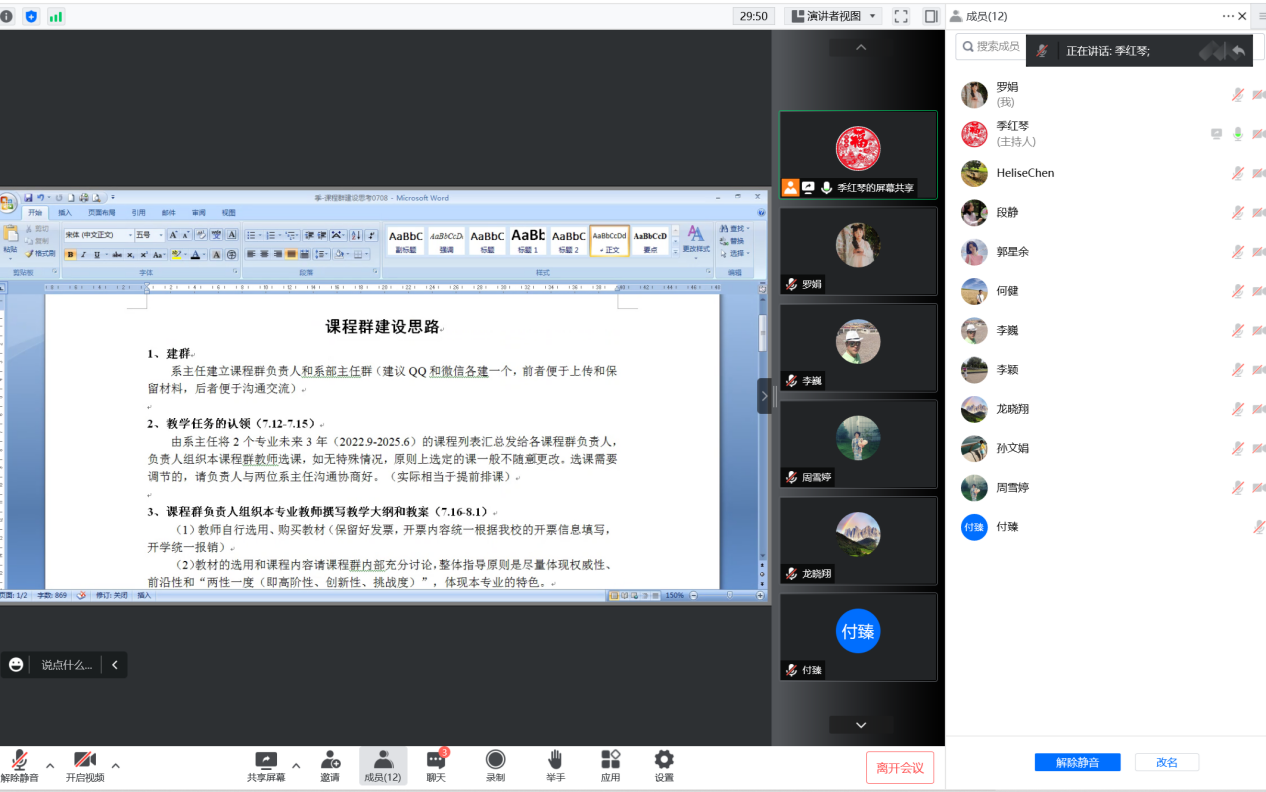1266x792 pixels.
Task: Click the fullscreen icon in top bar
Action: click(901, 16)
